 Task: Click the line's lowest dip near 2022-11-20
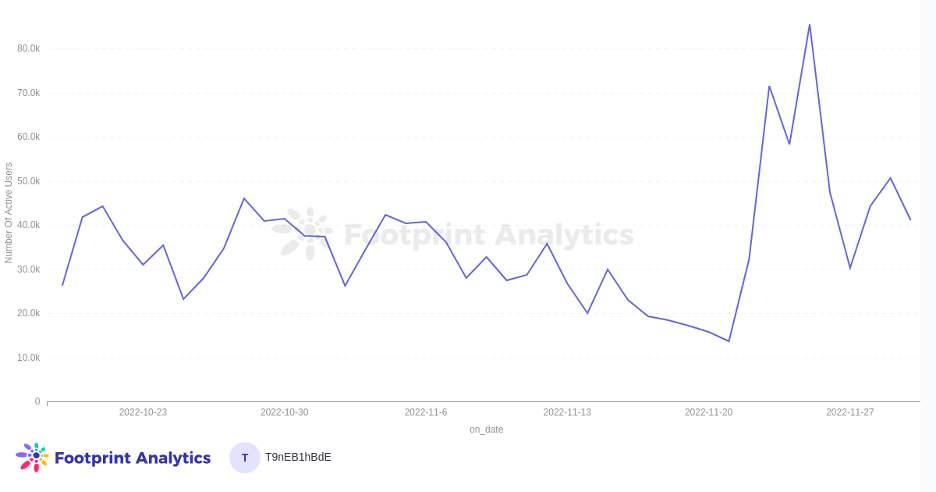[729, 341]
